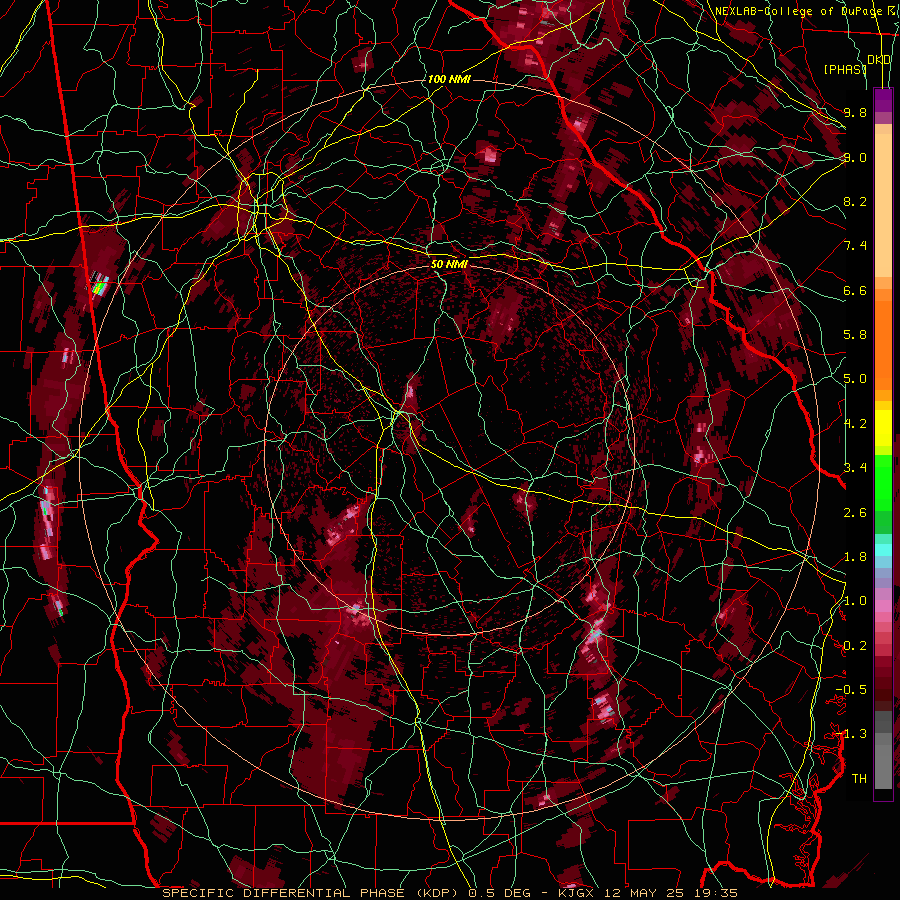
Task: Click the "0.5 DEG" elevation text in caption
Action: pyautogui.click(x=499, y=893)
